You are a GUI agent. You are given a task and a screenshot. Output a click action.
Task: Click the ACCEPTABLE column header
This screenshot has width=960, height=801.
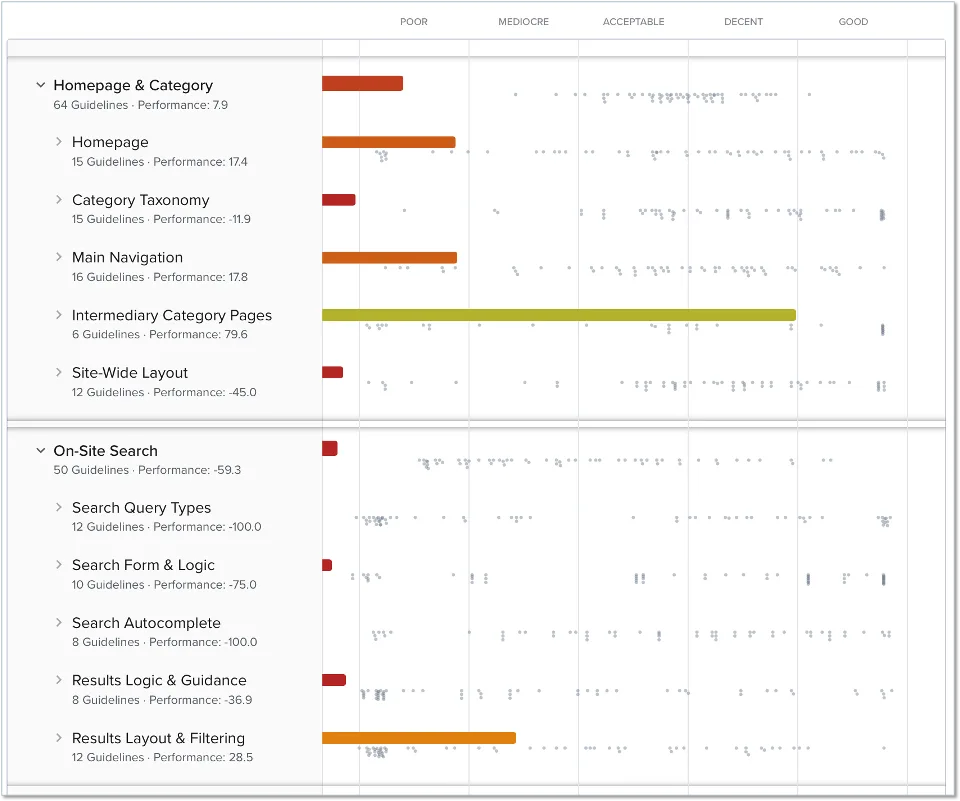[634, 21]
